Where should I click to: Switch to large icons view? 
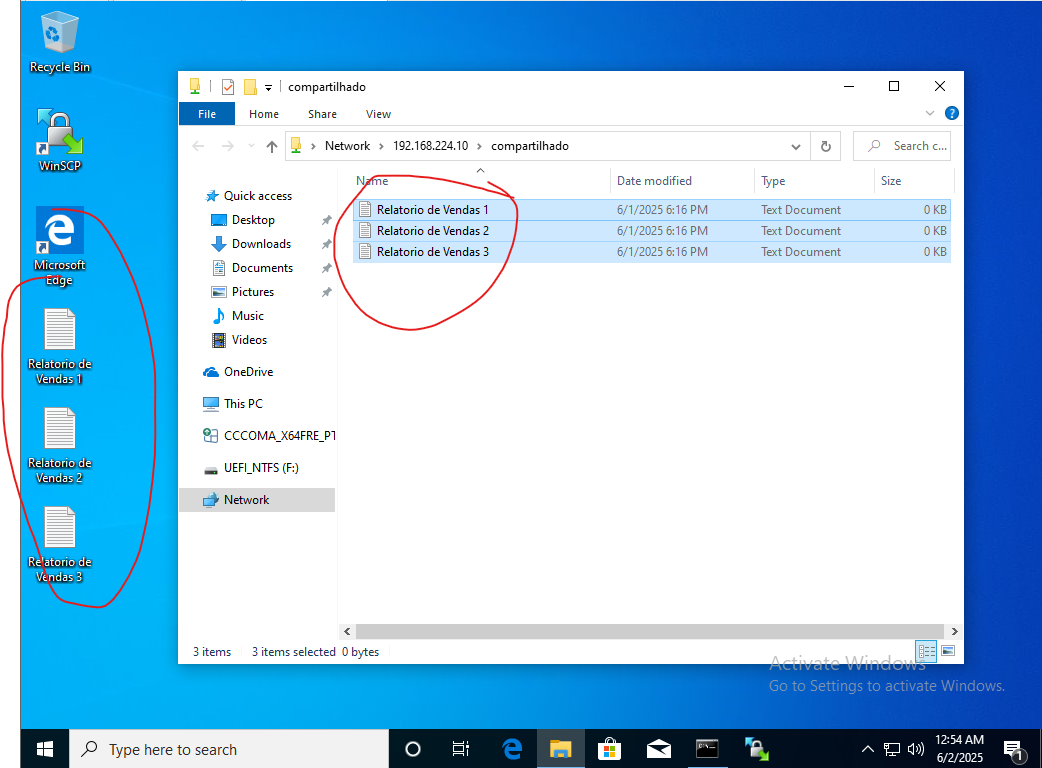(948, 651)
